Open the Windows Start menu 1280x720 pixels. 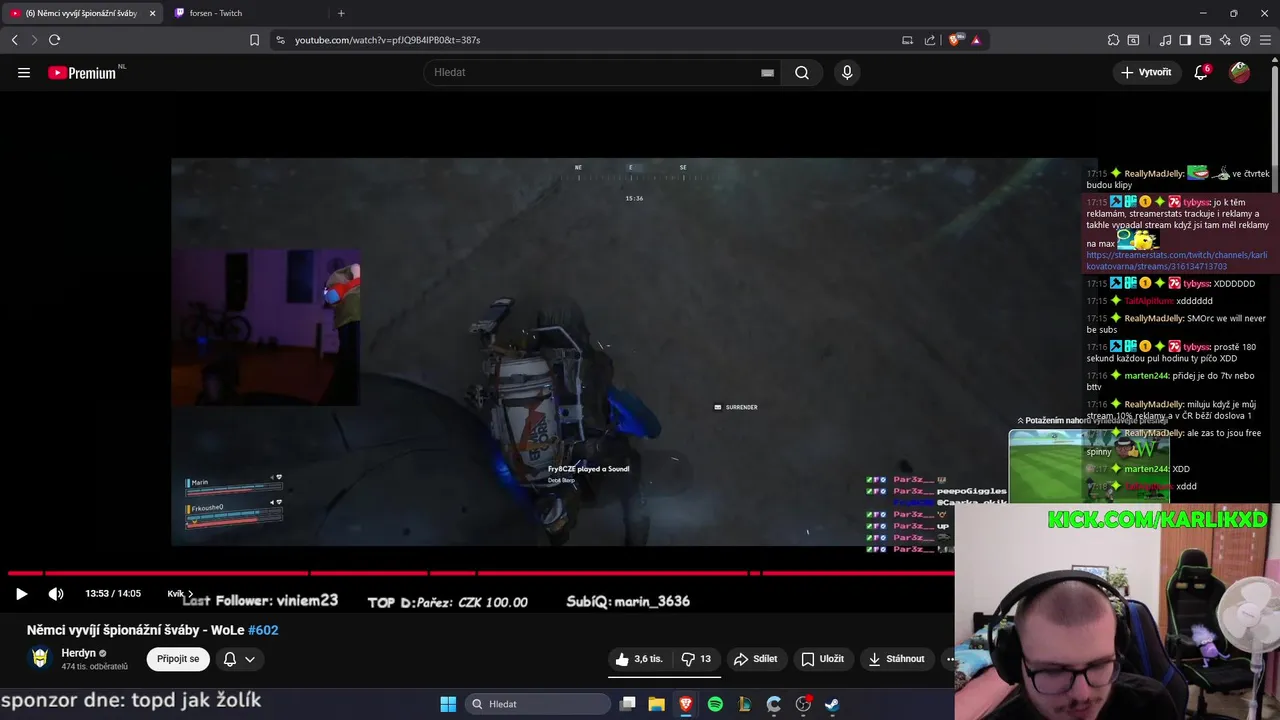click(x=448, y=704)
